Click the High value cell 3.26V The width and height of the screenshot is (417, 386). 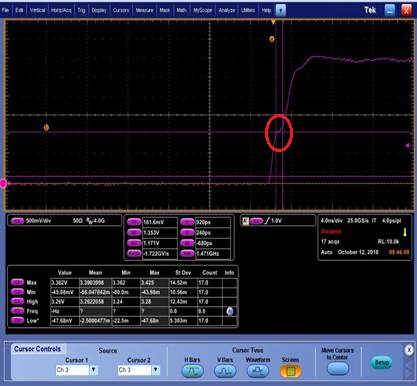pos(64,302)
